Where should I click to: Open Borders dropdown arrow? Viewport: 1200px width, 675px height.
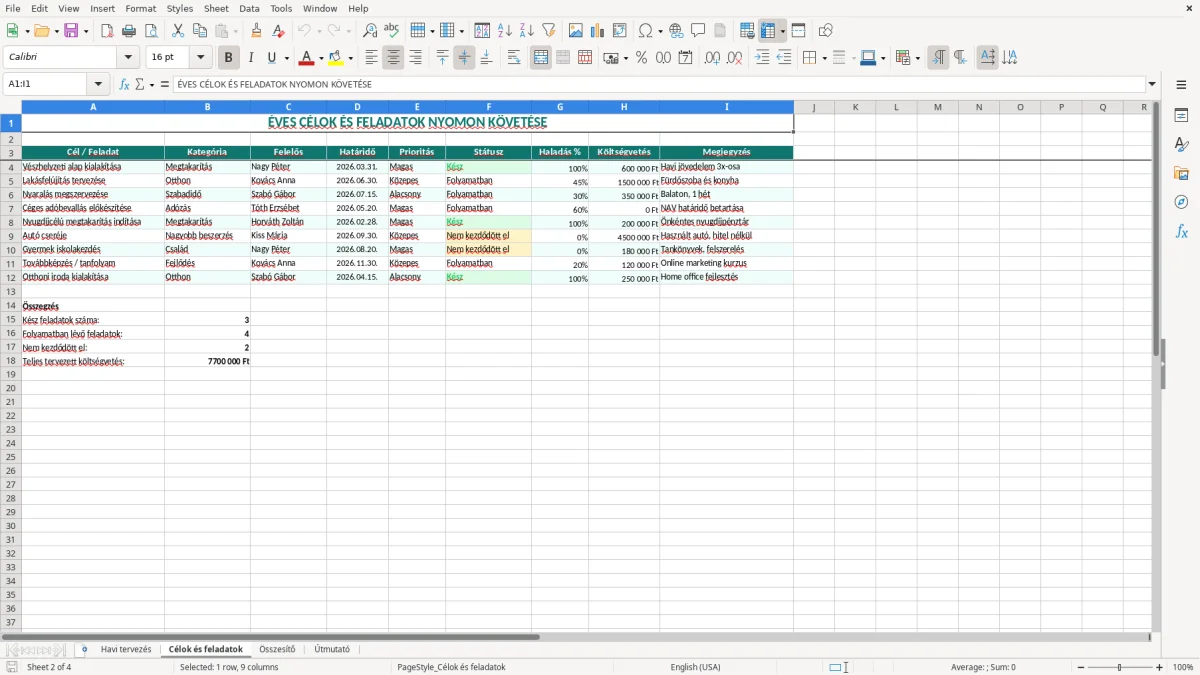823,58
